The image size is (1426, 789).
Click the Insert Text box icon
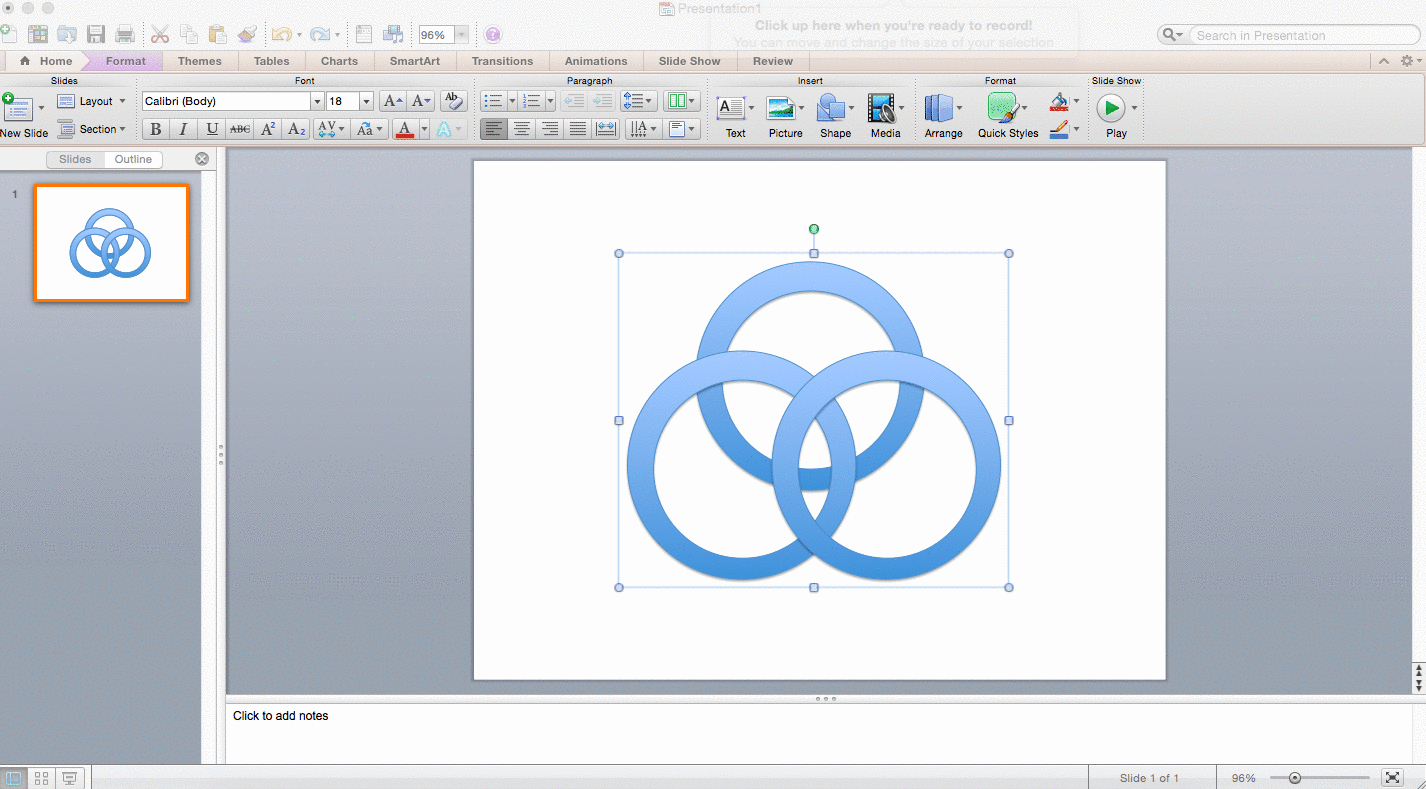(731, 107)
